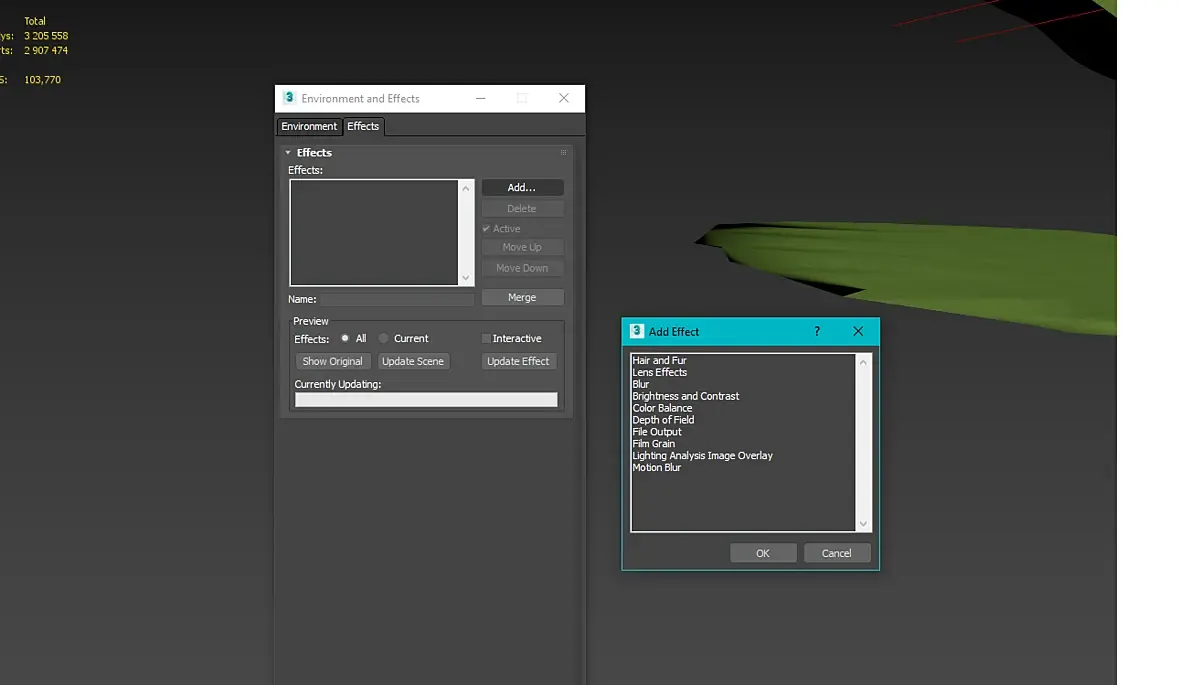The width and height of the screenshot is (1180, 685).
Task: Collapse the Effects rollout triangle
Action: coord(287,153)
